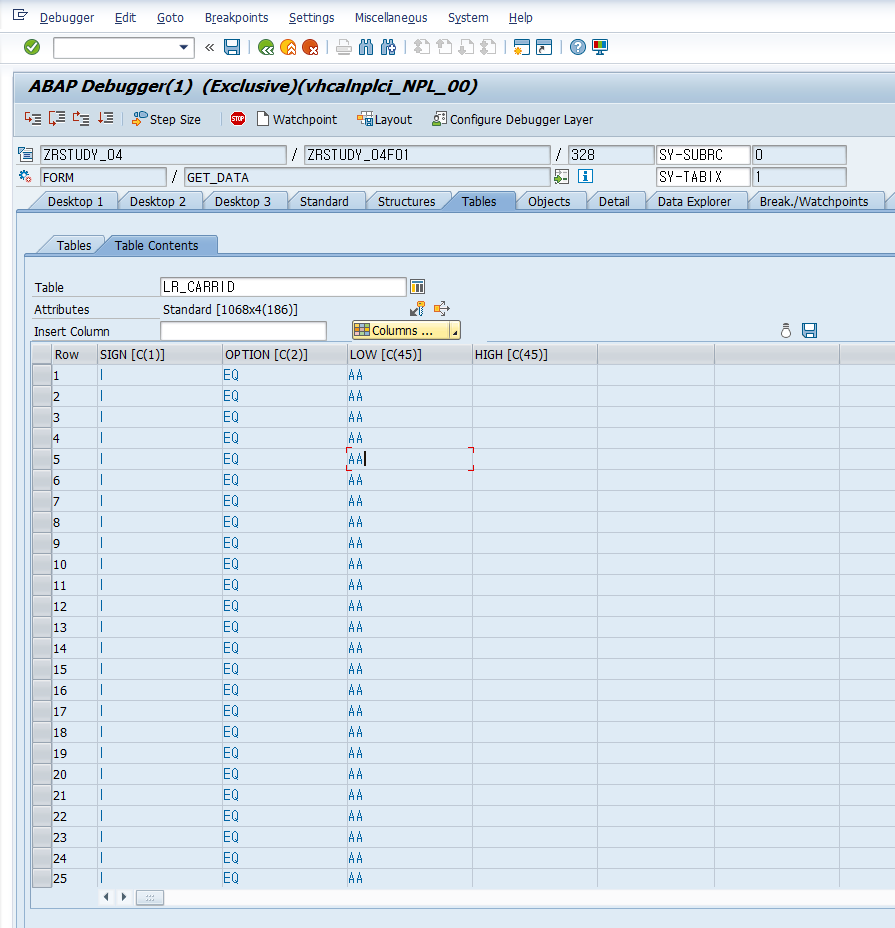Click the info icon next to GET_DATA
Image resolution: width=895 pixels, height=928 pixels.
click(x=585, y=175)
